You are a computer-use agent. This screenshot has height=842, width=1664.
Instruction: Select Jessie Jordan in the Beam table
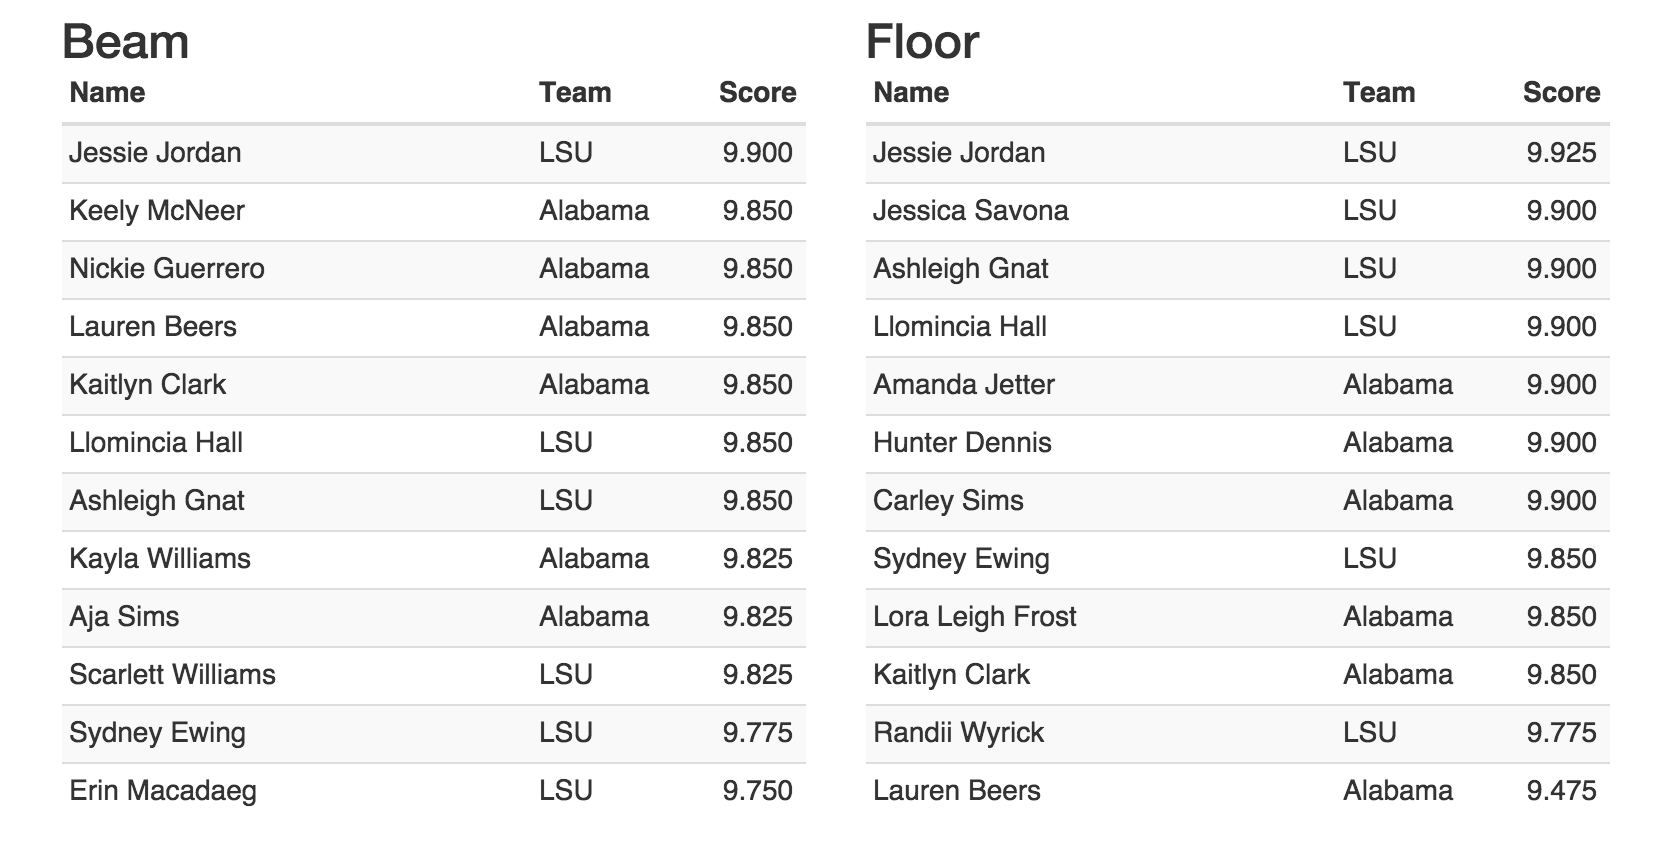[155, 153]
